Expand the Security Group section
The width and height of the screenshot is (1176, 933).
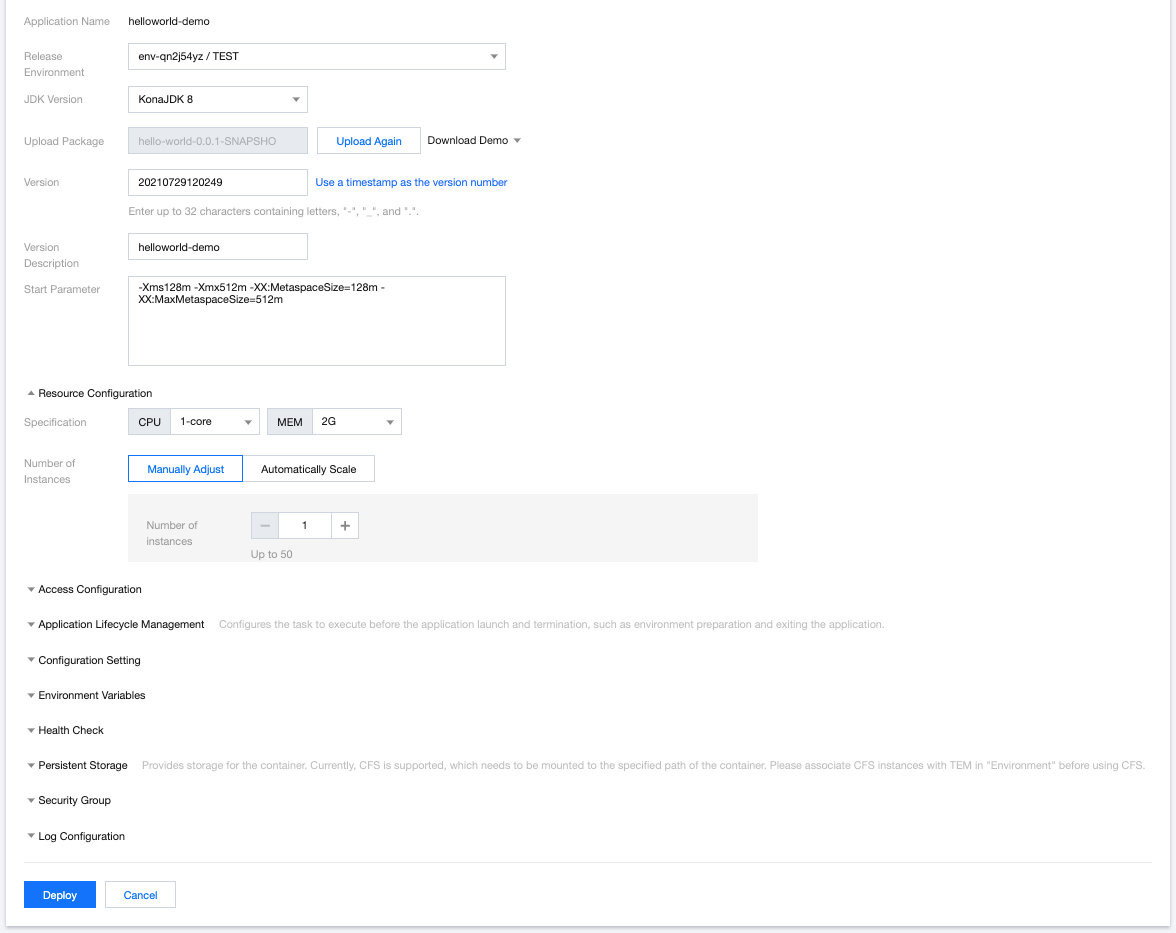[x=69, y=800]
